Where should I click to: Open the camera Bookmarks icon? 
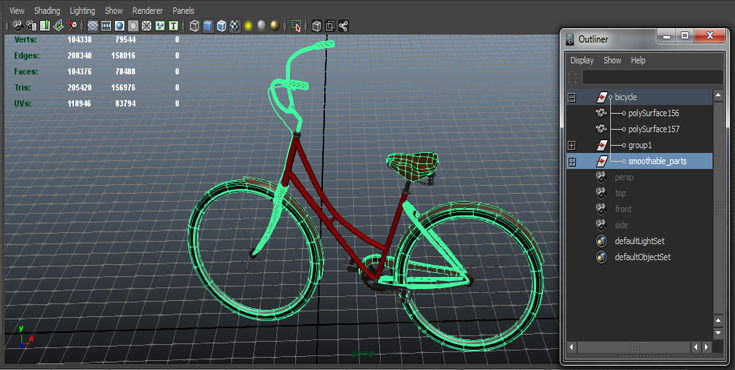point(45,26)
